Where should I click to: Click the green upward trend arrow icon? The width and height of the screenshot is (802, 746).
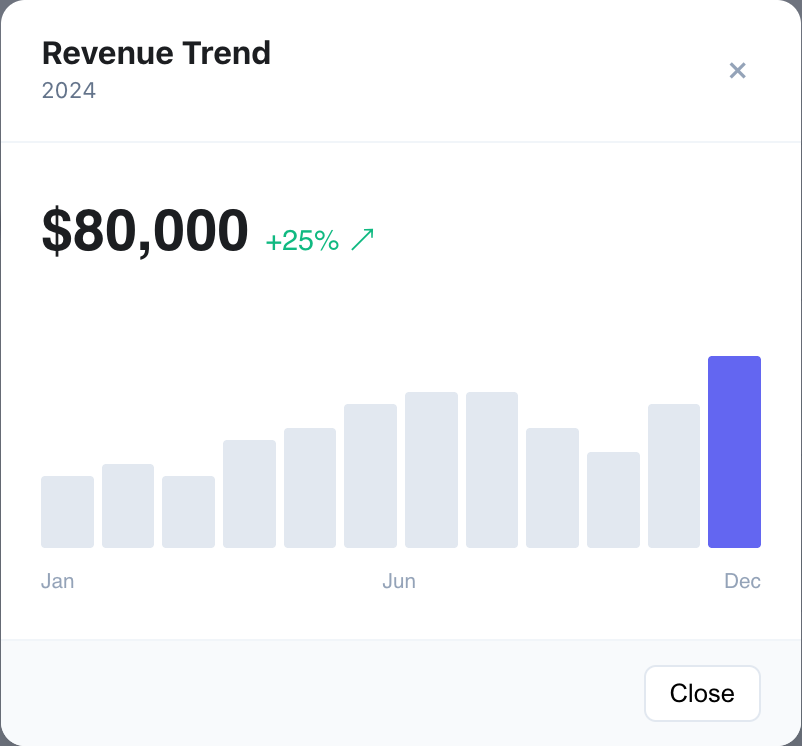363,238
